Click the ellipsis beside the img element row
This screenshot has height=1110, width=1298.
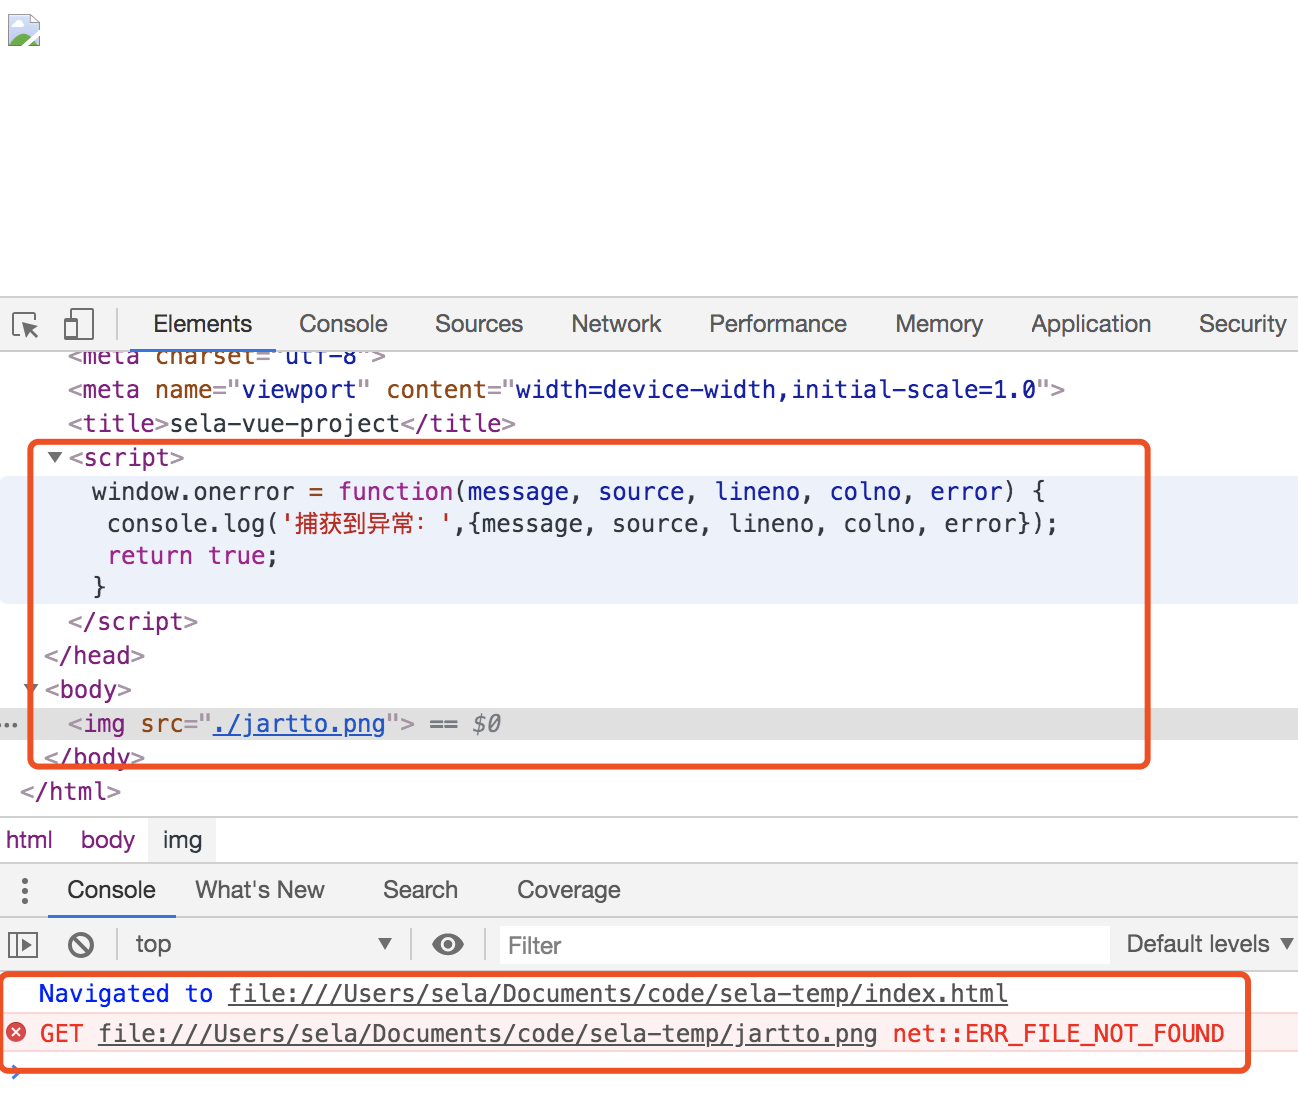click(10, 724)
